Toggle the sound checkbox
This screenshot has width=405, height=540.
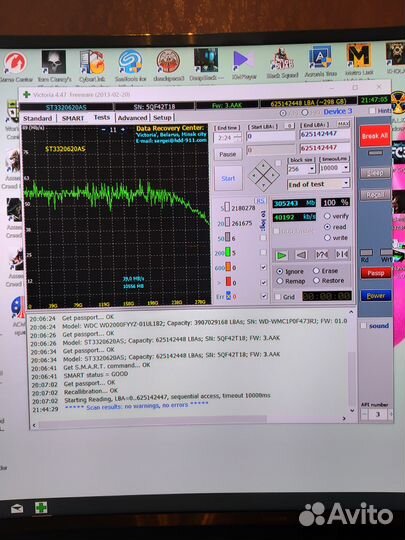click(x=363, y=326)
